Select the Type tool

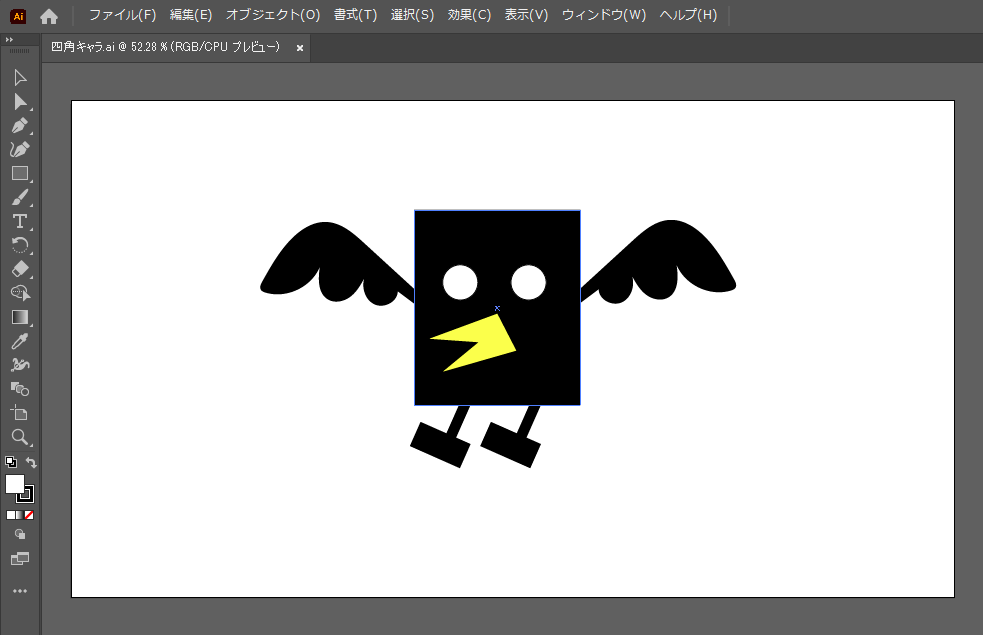pyautogui.click(x=20, y=221)
